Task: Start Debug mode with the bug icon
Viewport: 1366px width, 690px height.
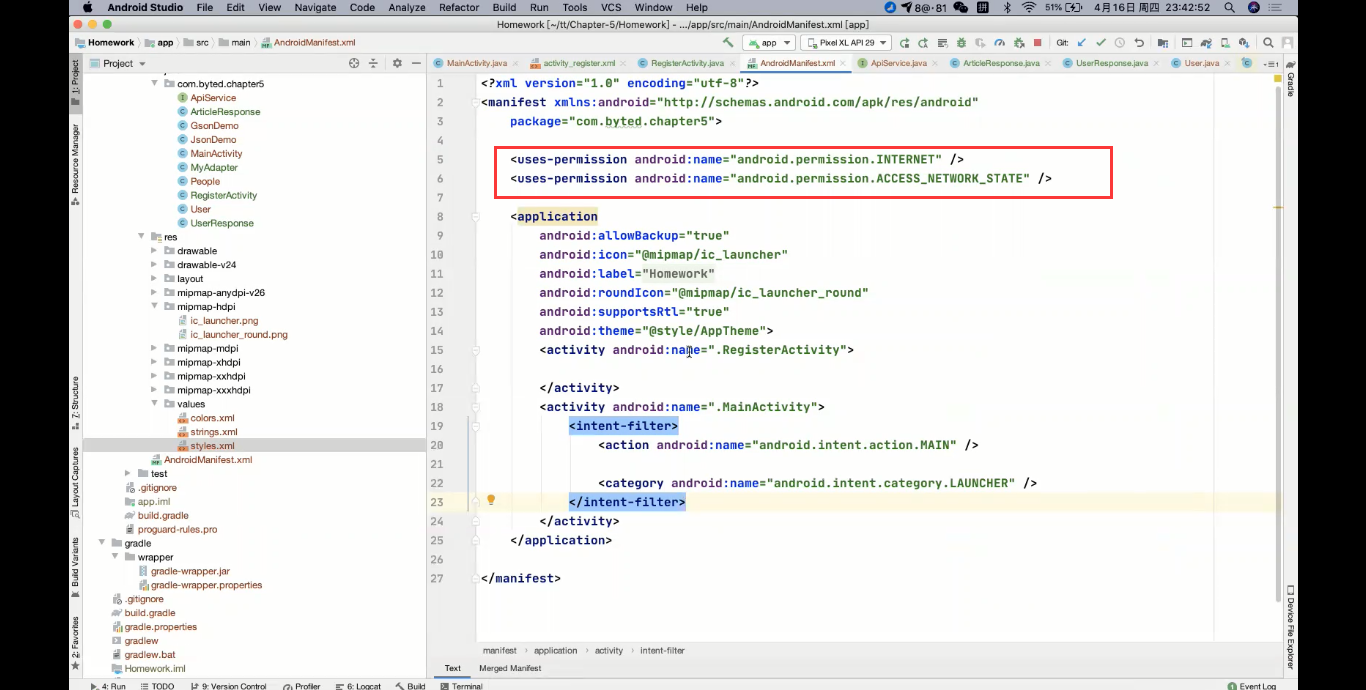Action: 962,43
